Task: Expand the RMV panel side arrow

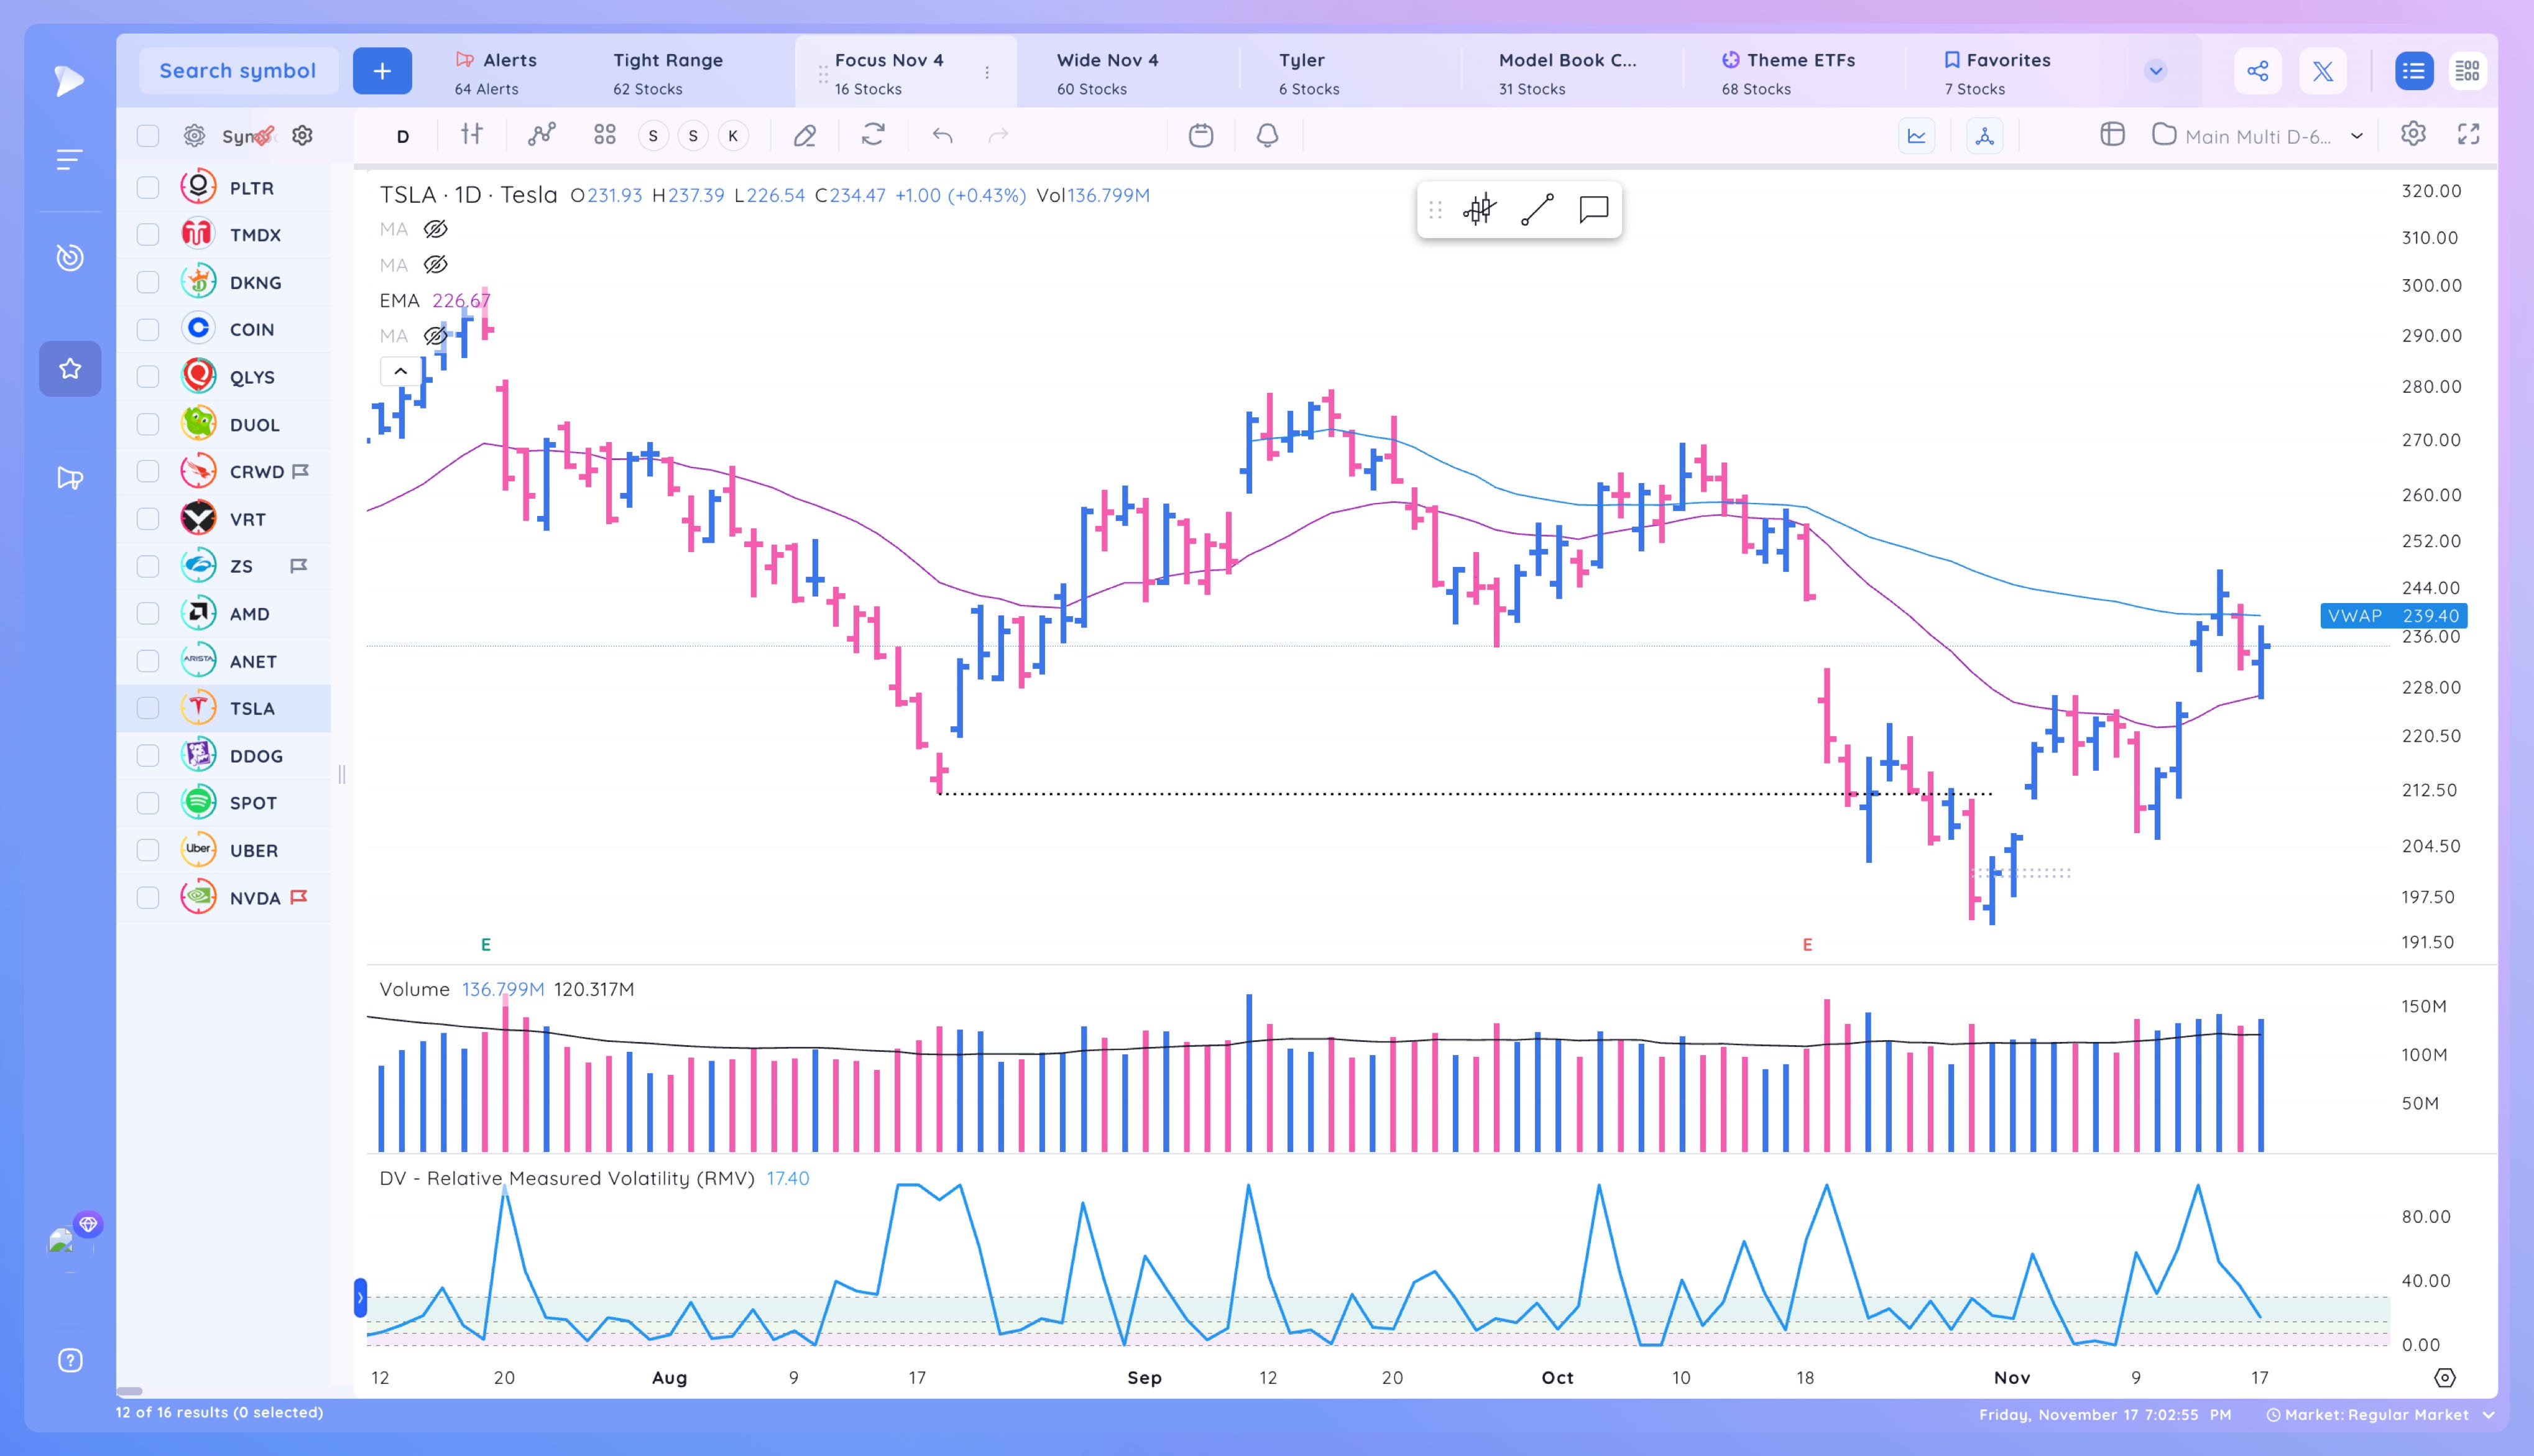Action: 360,1298
